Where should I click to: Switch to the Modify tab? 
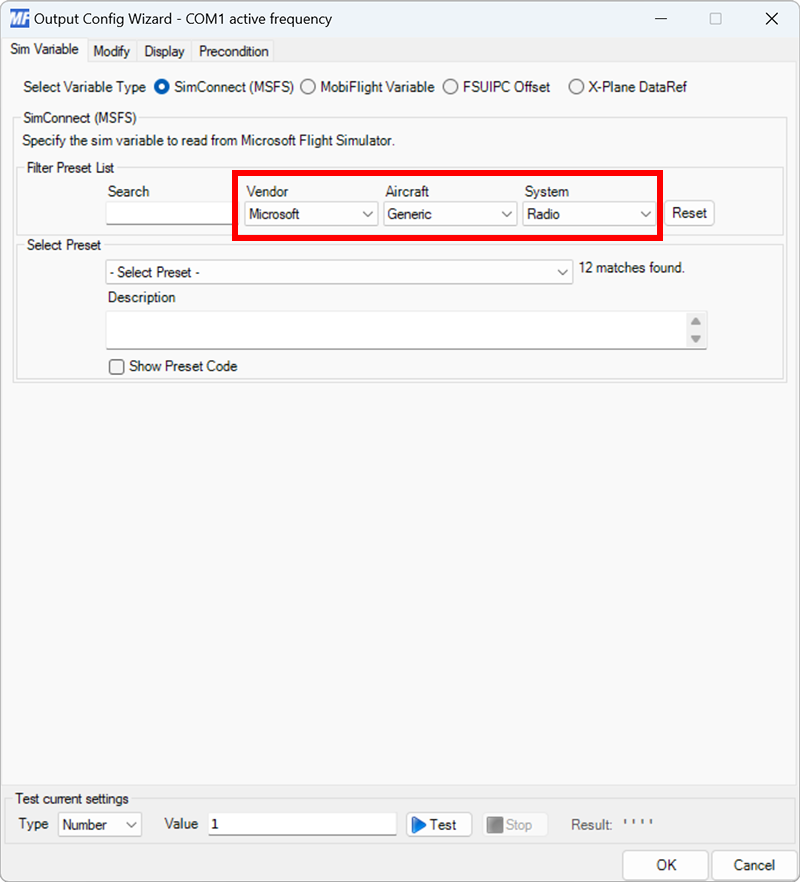[111, 51]
